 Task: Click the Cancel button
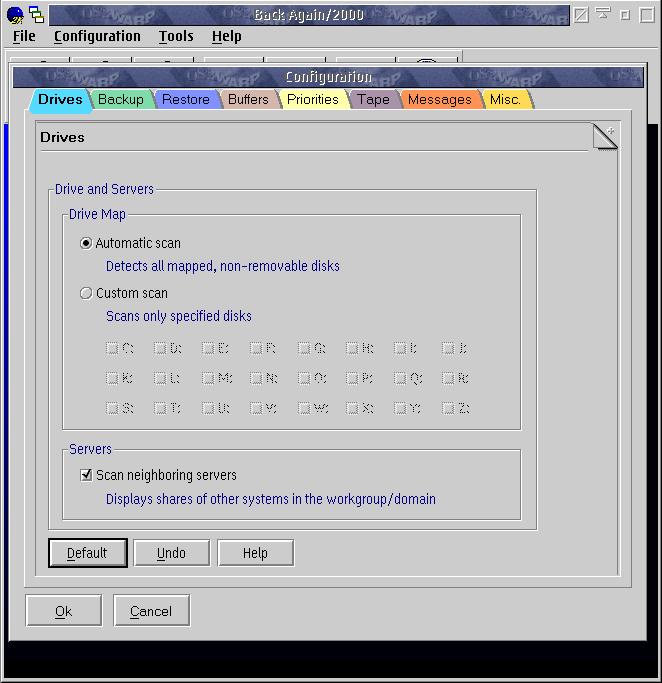152,611
